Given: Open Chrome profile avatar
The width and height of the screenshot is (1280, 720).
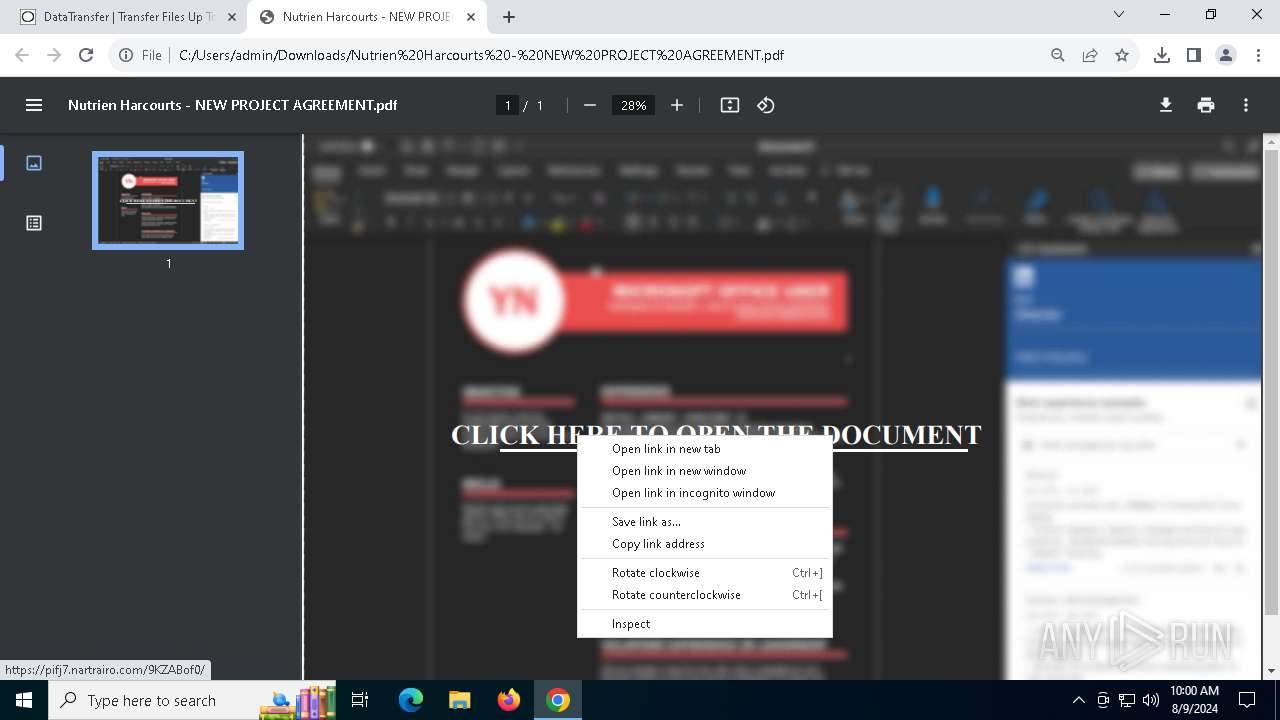Looking at the screenshot, I should click(1226, 55).
